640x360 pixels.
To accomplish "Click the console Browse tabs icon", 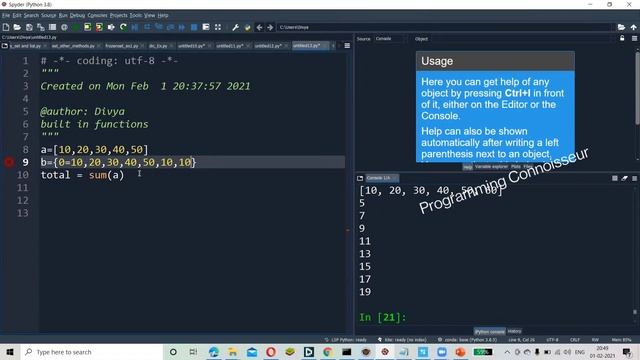I will 360,178.
